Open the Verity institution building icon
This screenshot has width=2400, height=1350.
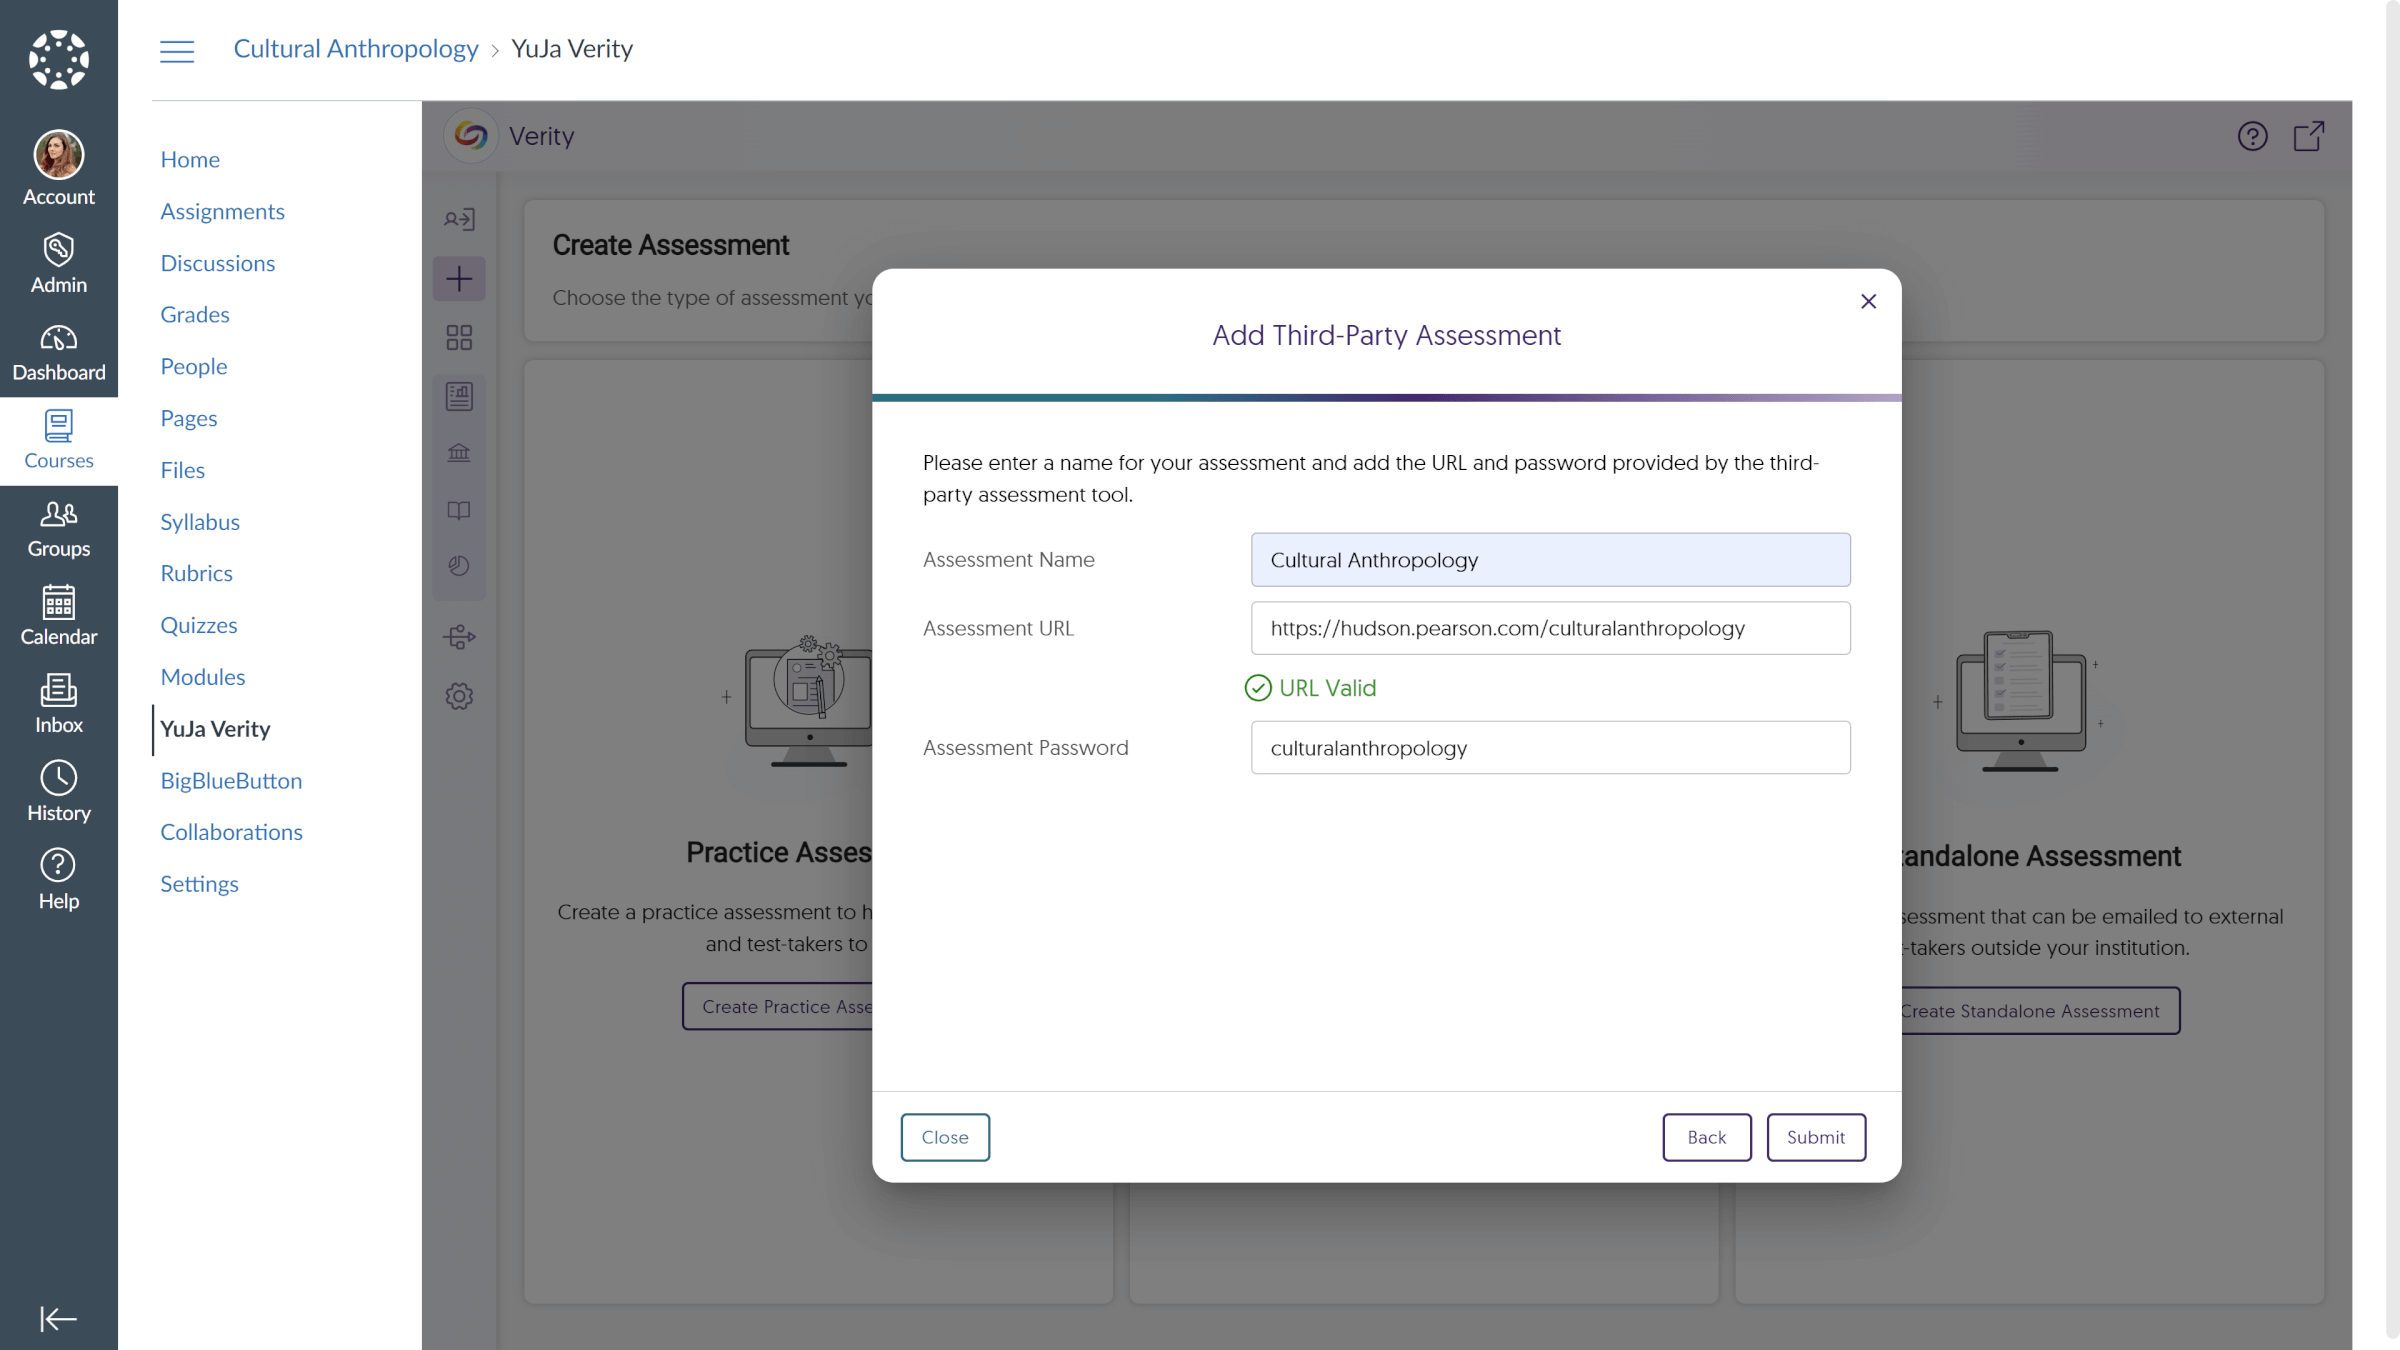(459, 453)
